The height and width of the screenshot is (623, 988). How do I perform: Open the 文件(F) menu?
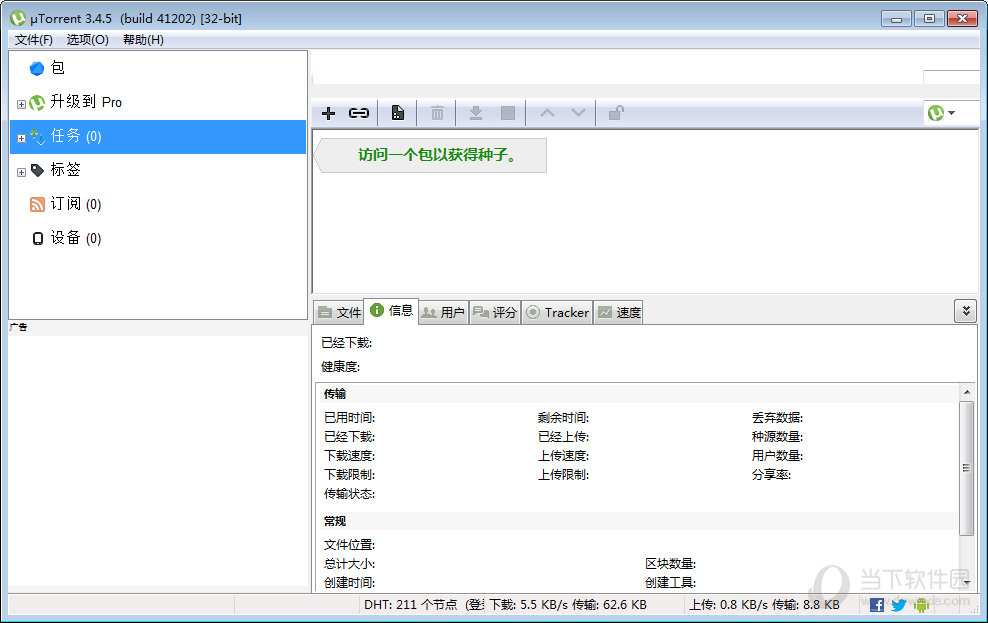pos(33,40)
